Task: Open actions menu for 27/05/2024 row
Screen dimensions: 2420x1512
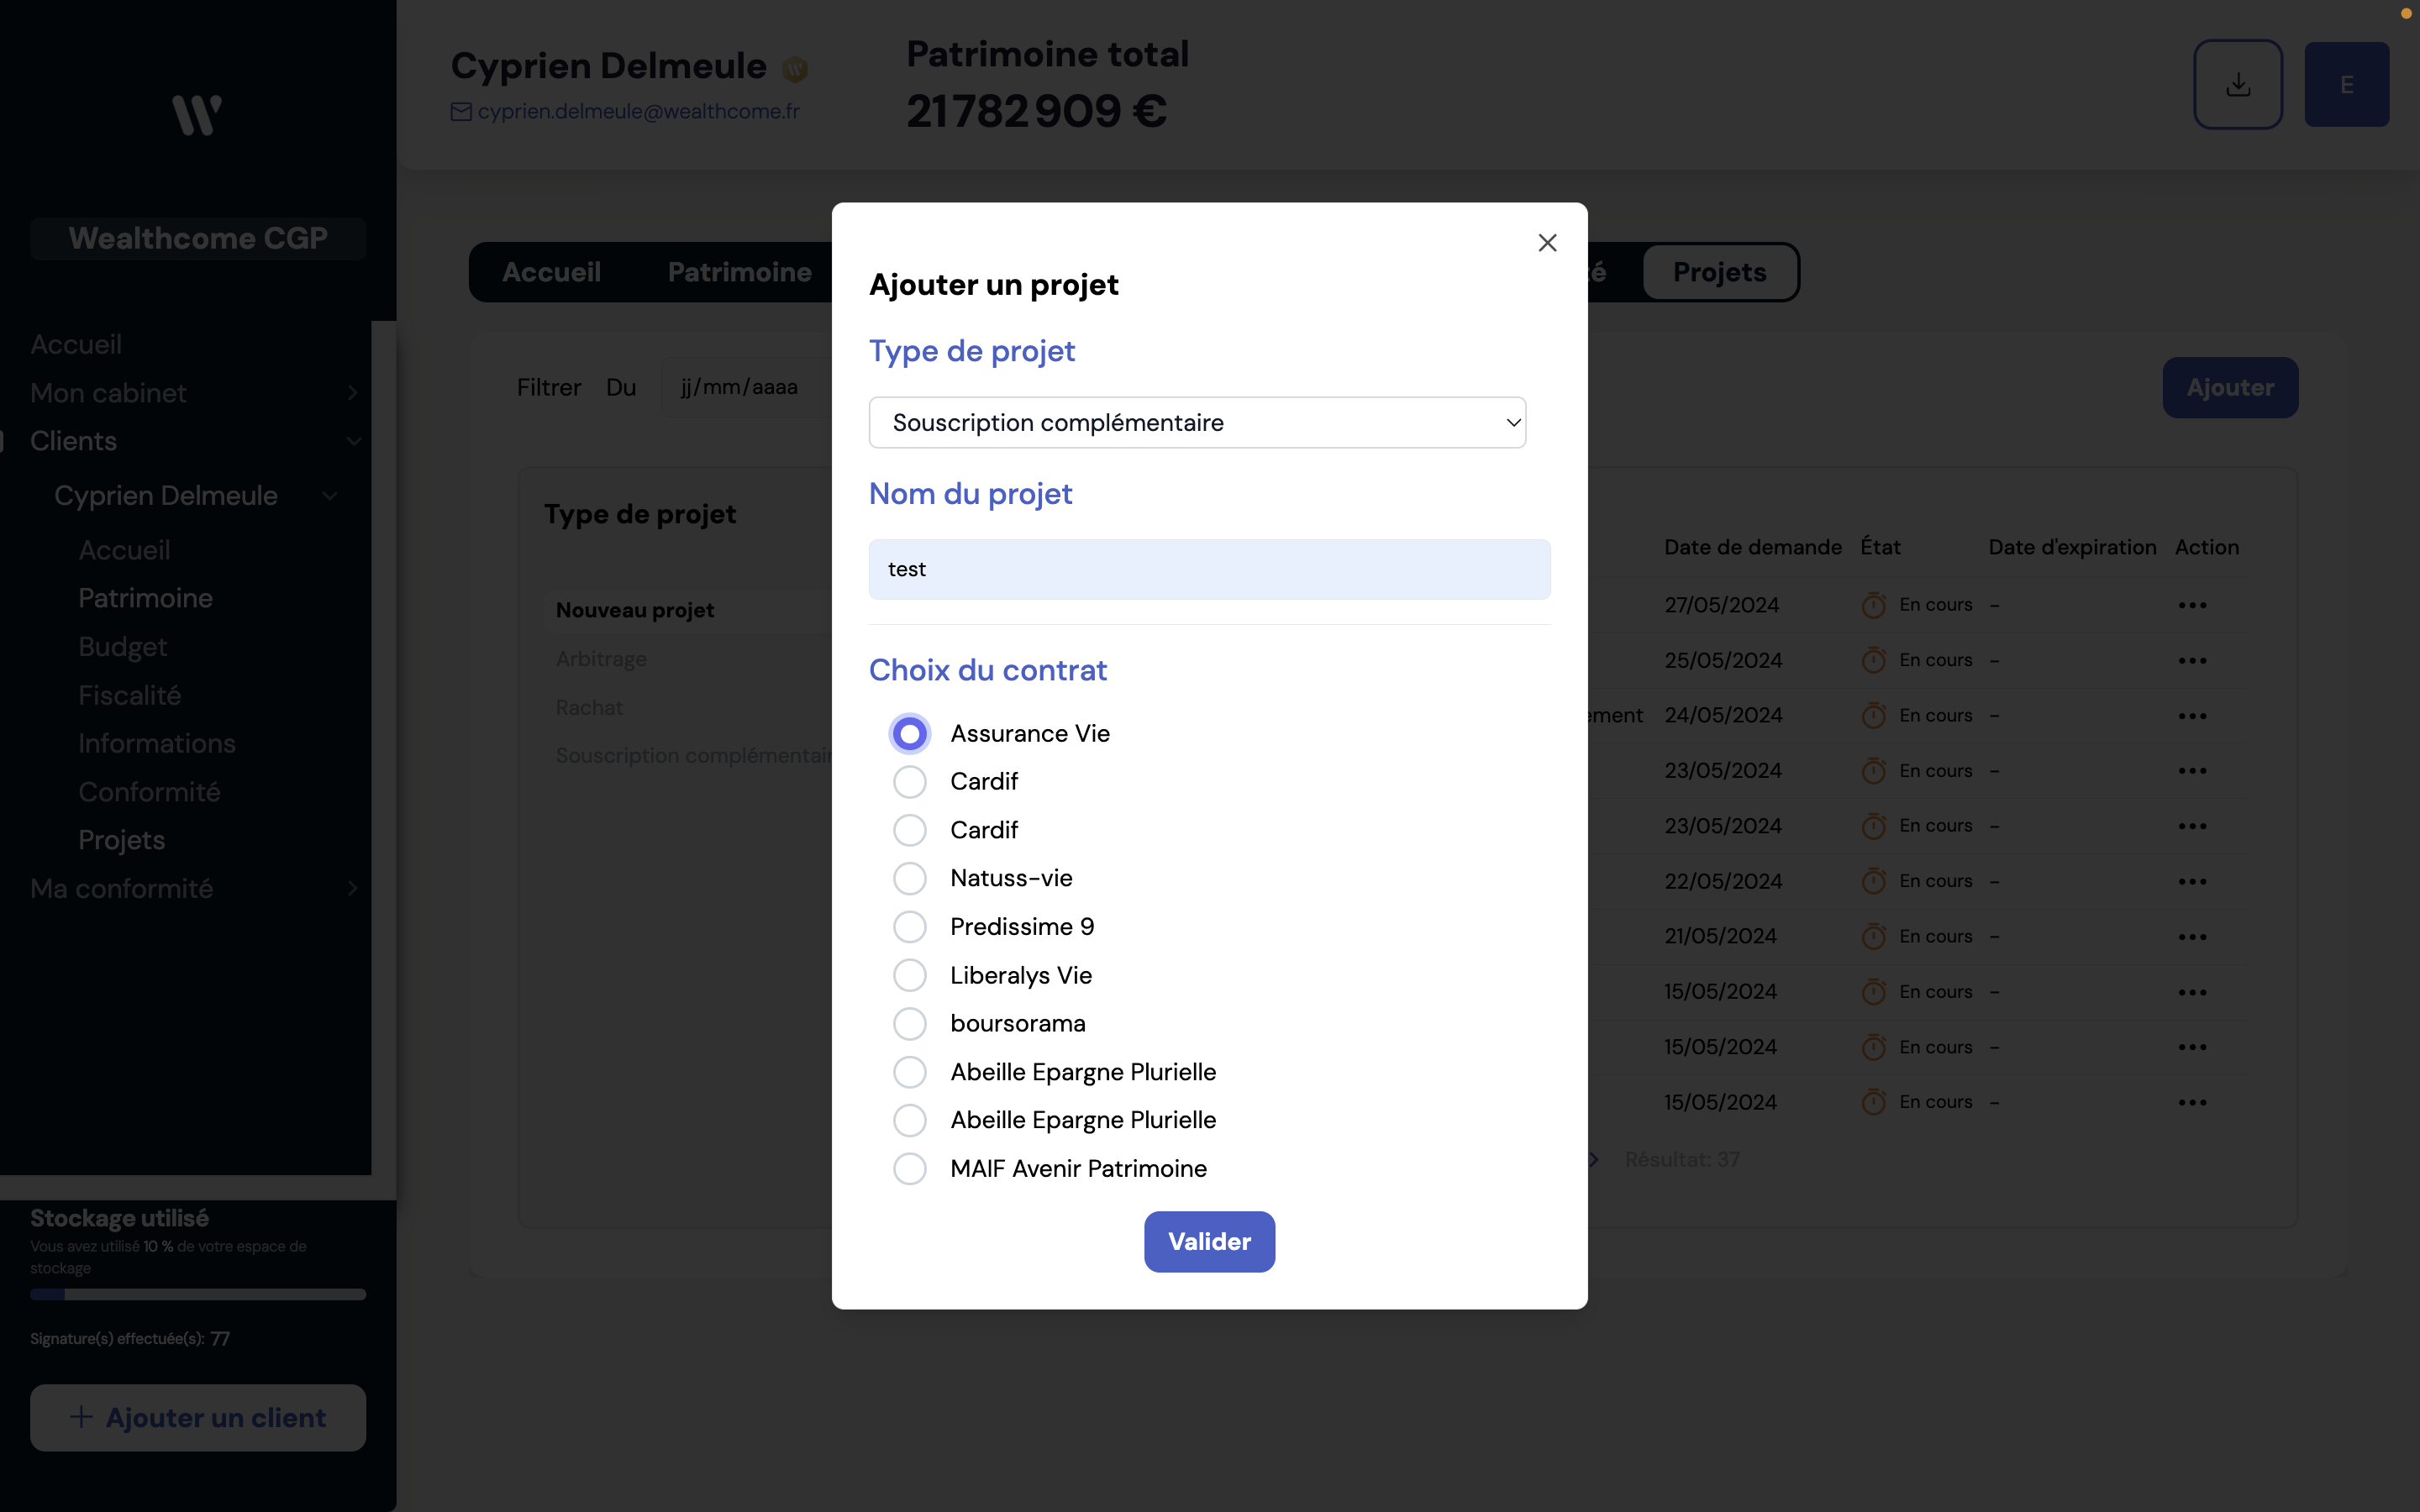Action: click(x=2192, y=605)
